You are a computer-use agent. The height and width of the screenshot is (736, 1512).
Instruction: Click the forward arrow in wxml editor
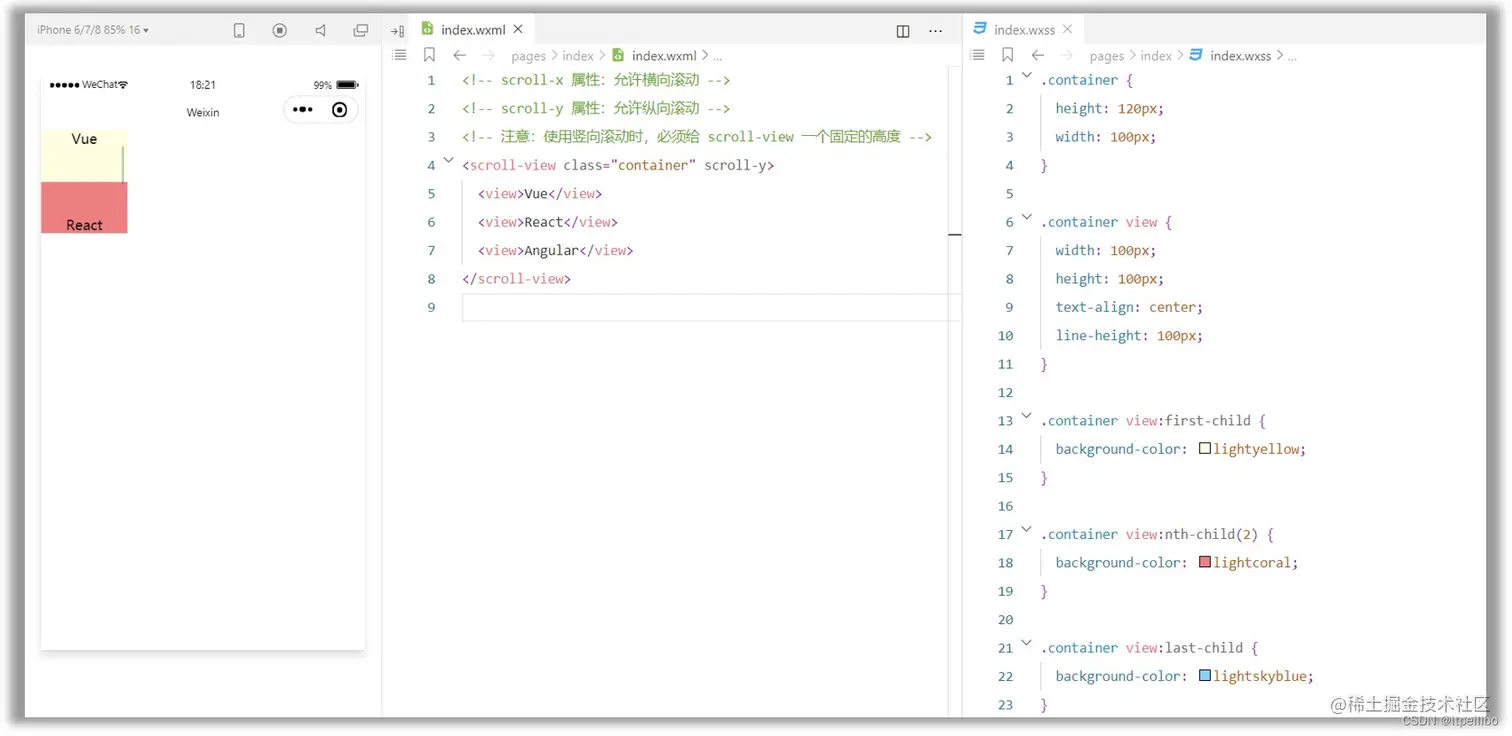[489, 56]
